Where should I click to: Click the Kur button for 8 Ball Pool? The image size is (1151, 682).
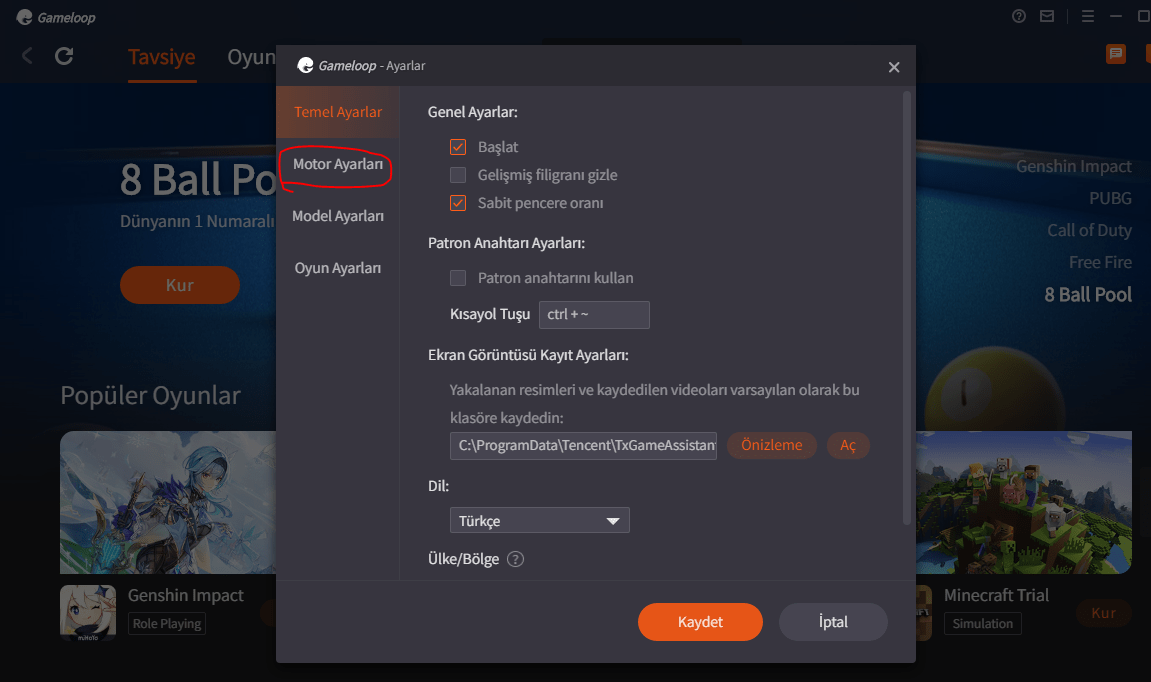[180, 285]
